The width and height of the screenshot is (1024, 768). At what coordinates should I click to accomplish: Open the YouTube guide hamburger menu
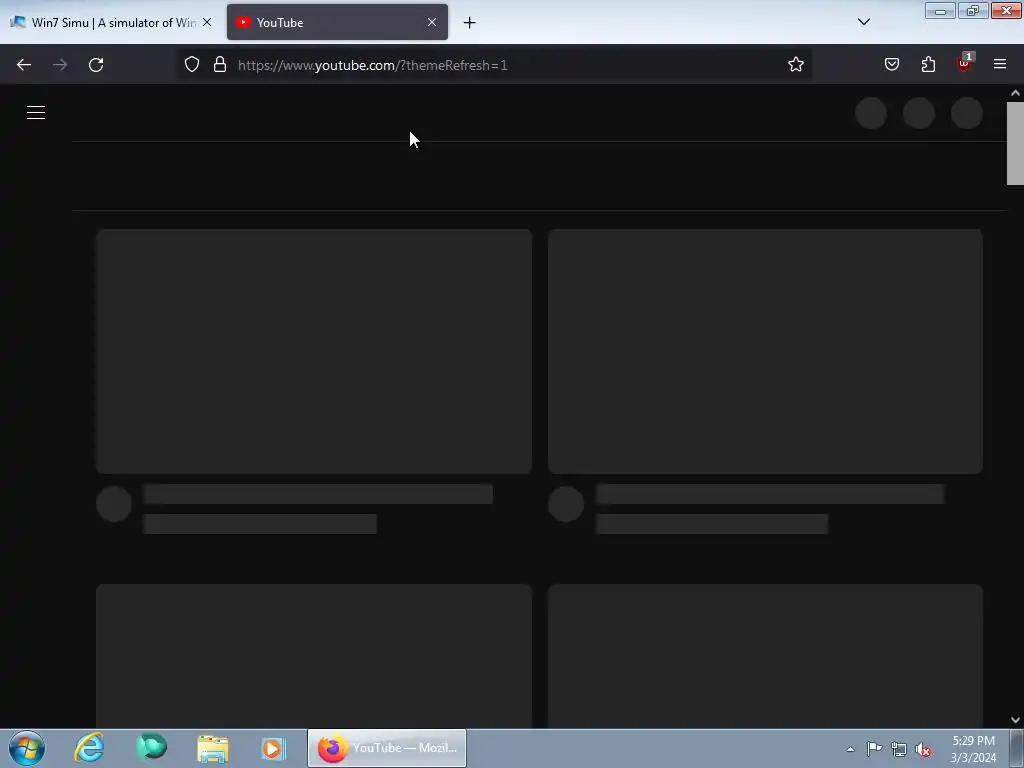(36, 112)
